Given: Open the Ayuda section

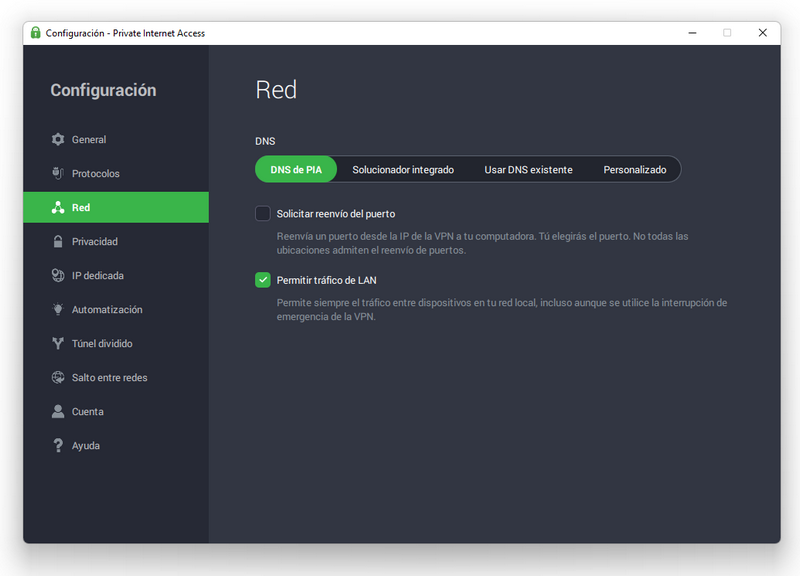Looking at the screenshot, I should click(116, 445).
